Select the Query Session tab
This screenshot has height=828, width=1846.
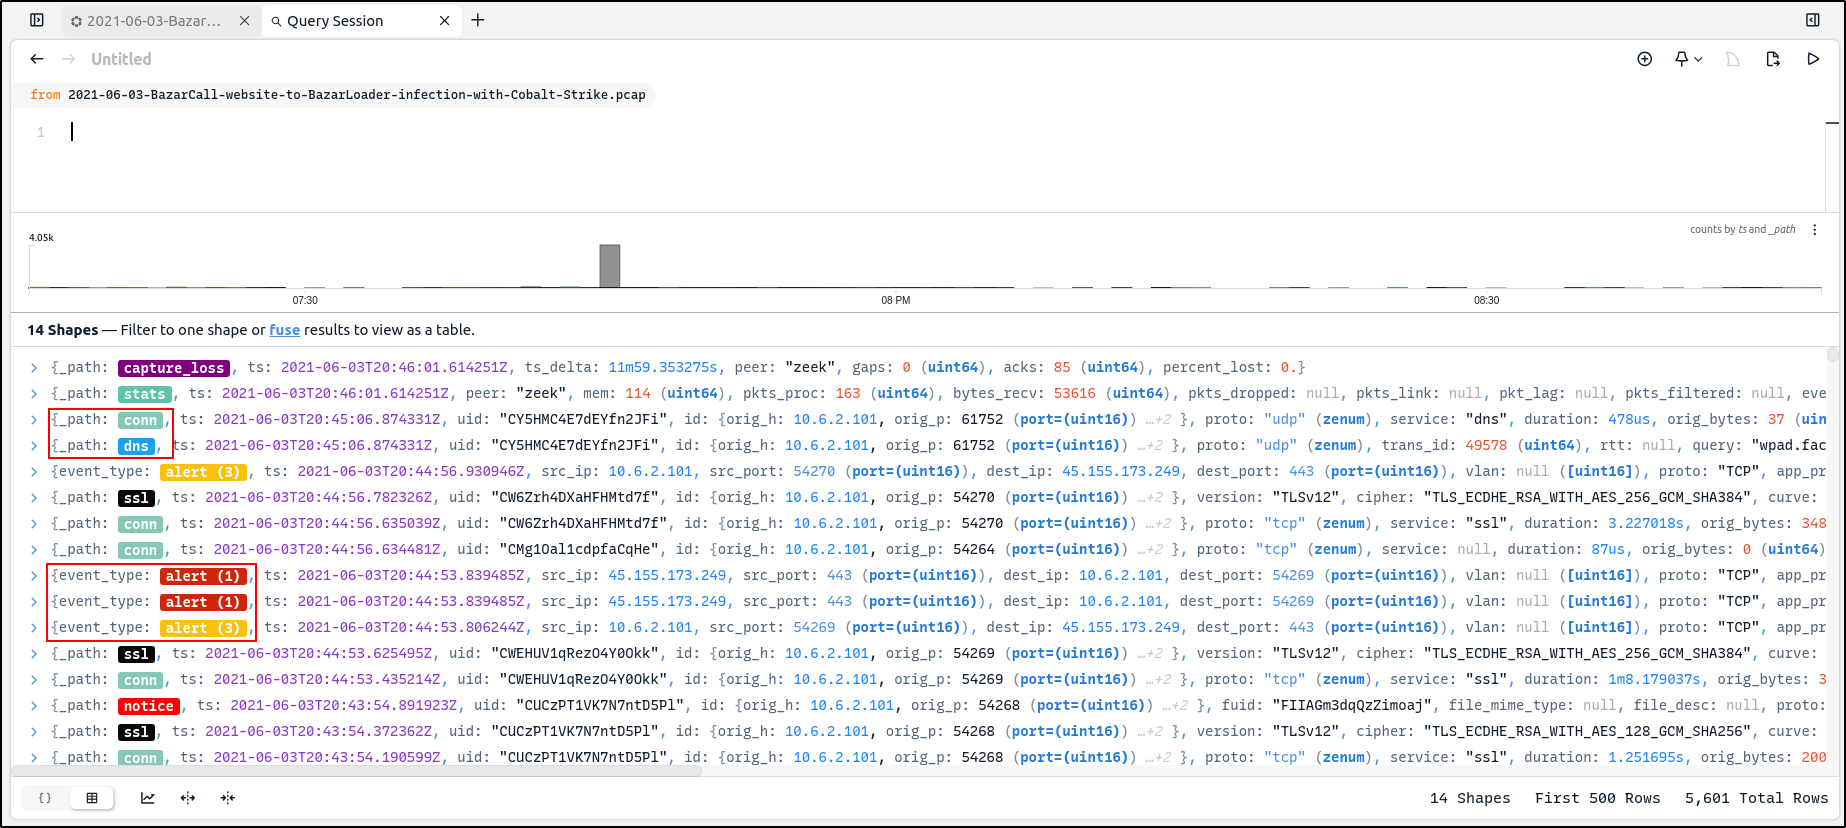click(335, 21)
